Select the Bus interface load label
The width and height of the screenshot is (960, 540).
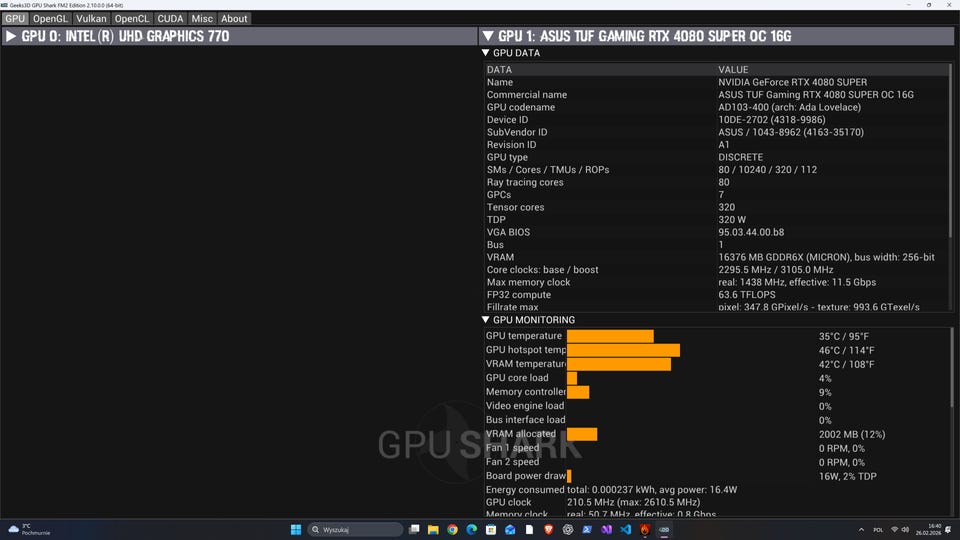(x=525, y=419)
